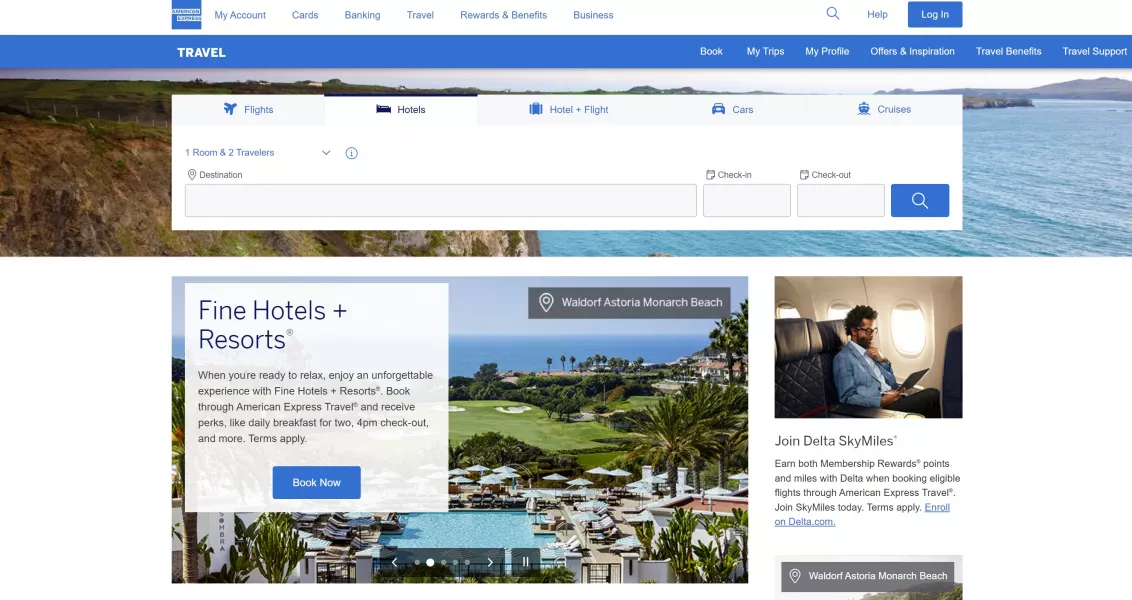Jump to fifth carousel slide dot
The height and width of the screenshot is (600, 1132).
(468, 562)
